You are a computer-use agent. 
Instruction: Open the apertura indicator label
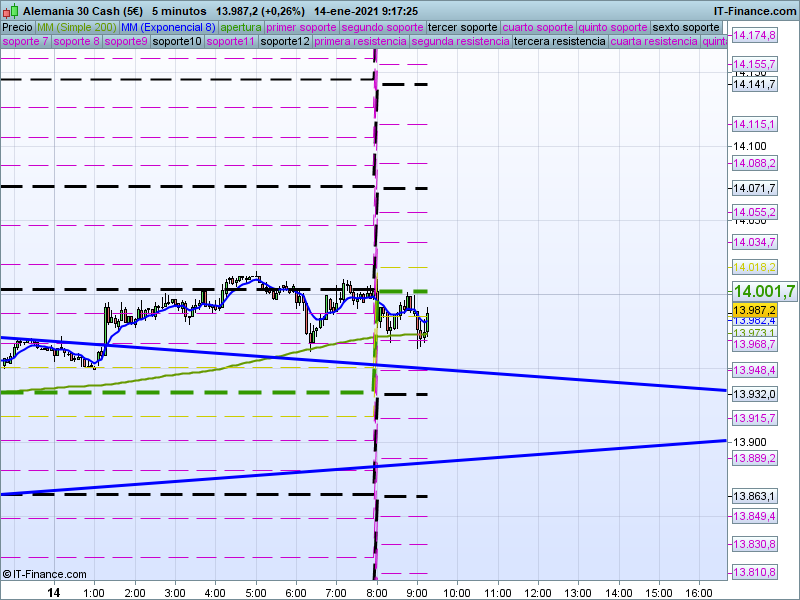[241, 27]
